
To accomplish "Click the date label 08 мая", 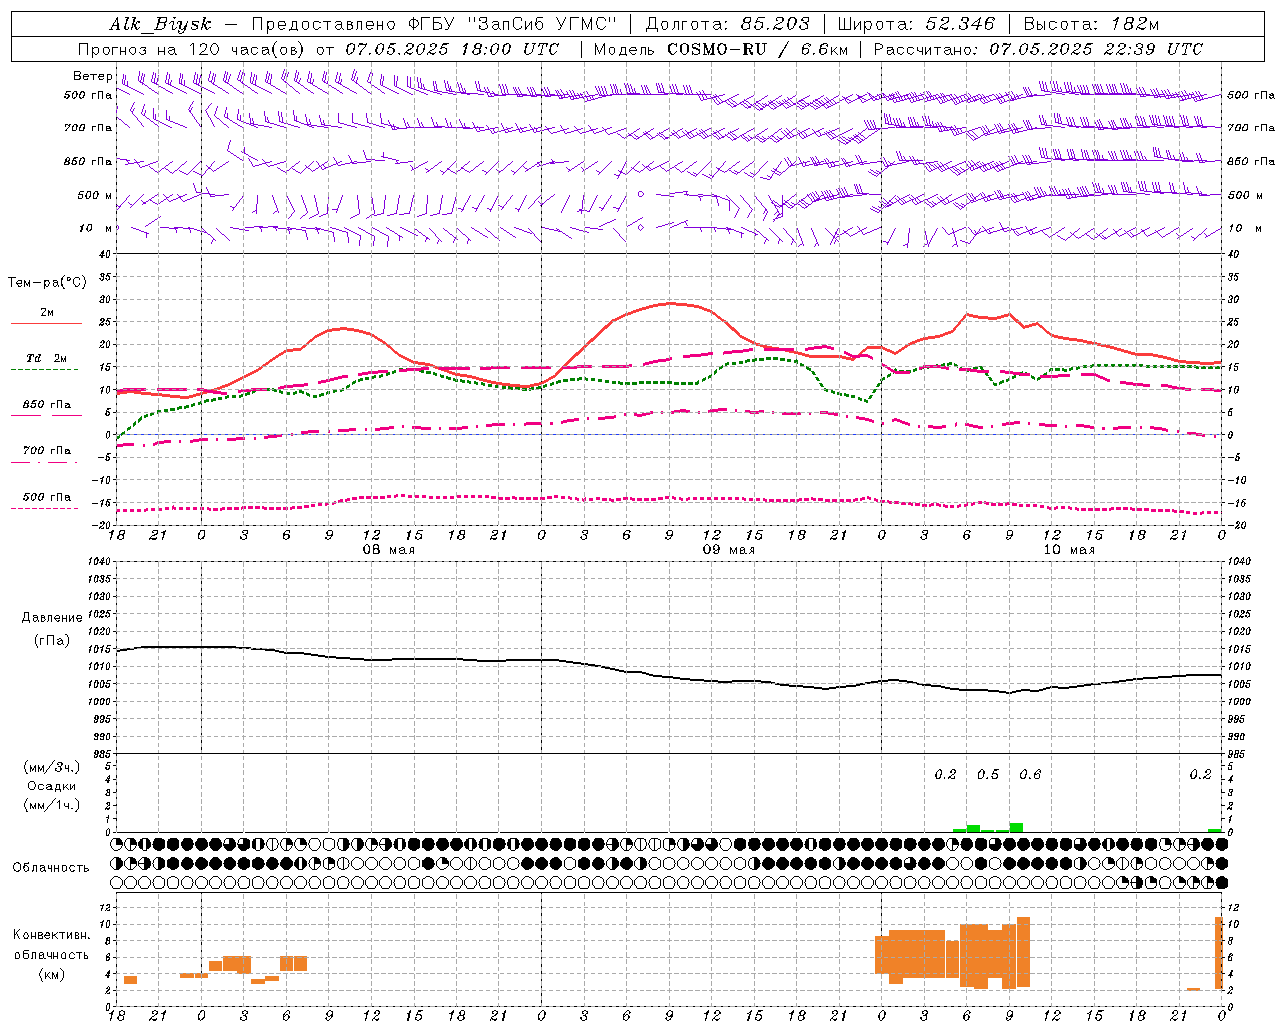I will [x=389, y=550].
